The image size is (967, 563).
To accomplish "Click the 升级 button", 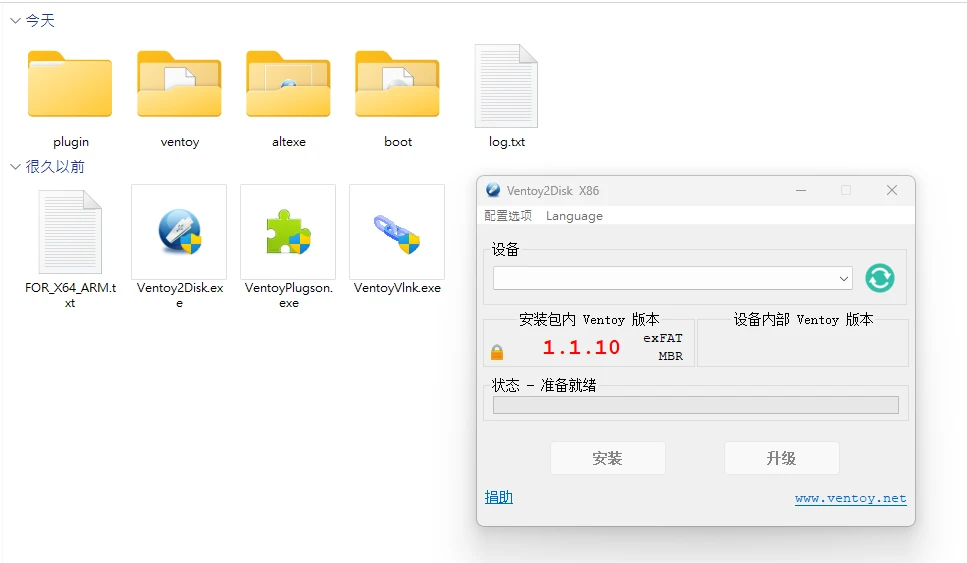I will coord(781,458).
